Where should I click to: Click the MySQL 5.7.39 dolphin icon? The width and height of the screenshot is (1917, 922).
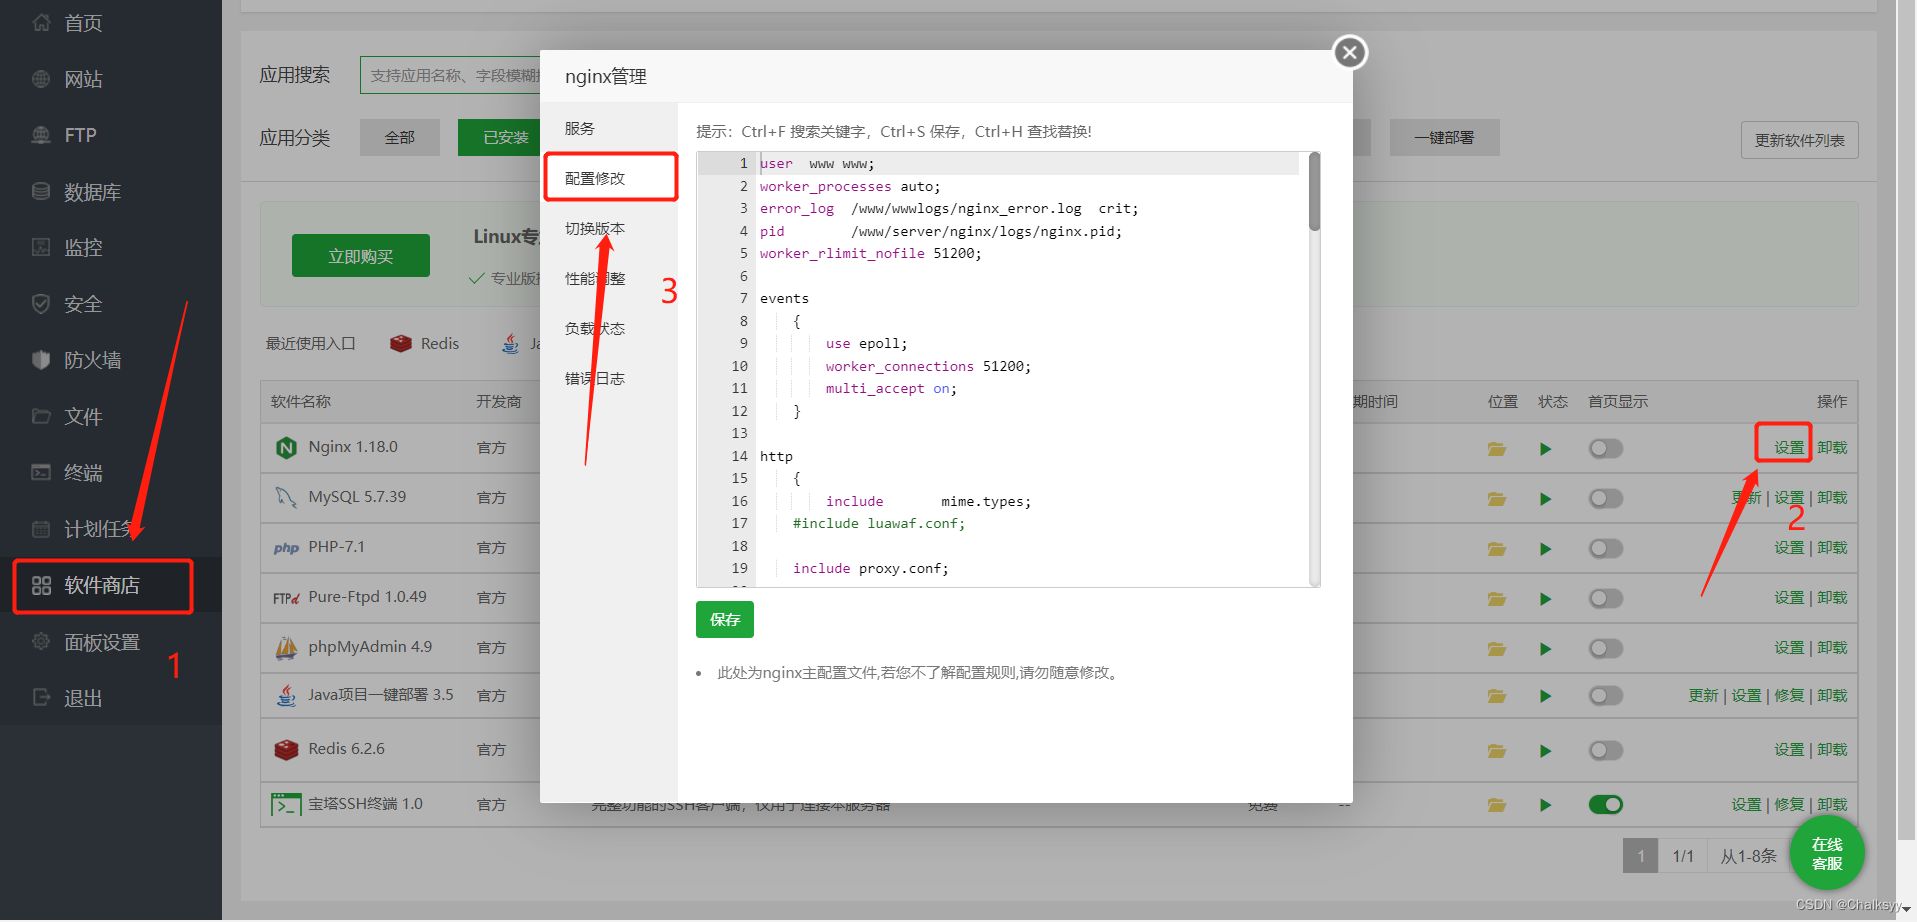point(286,497)
